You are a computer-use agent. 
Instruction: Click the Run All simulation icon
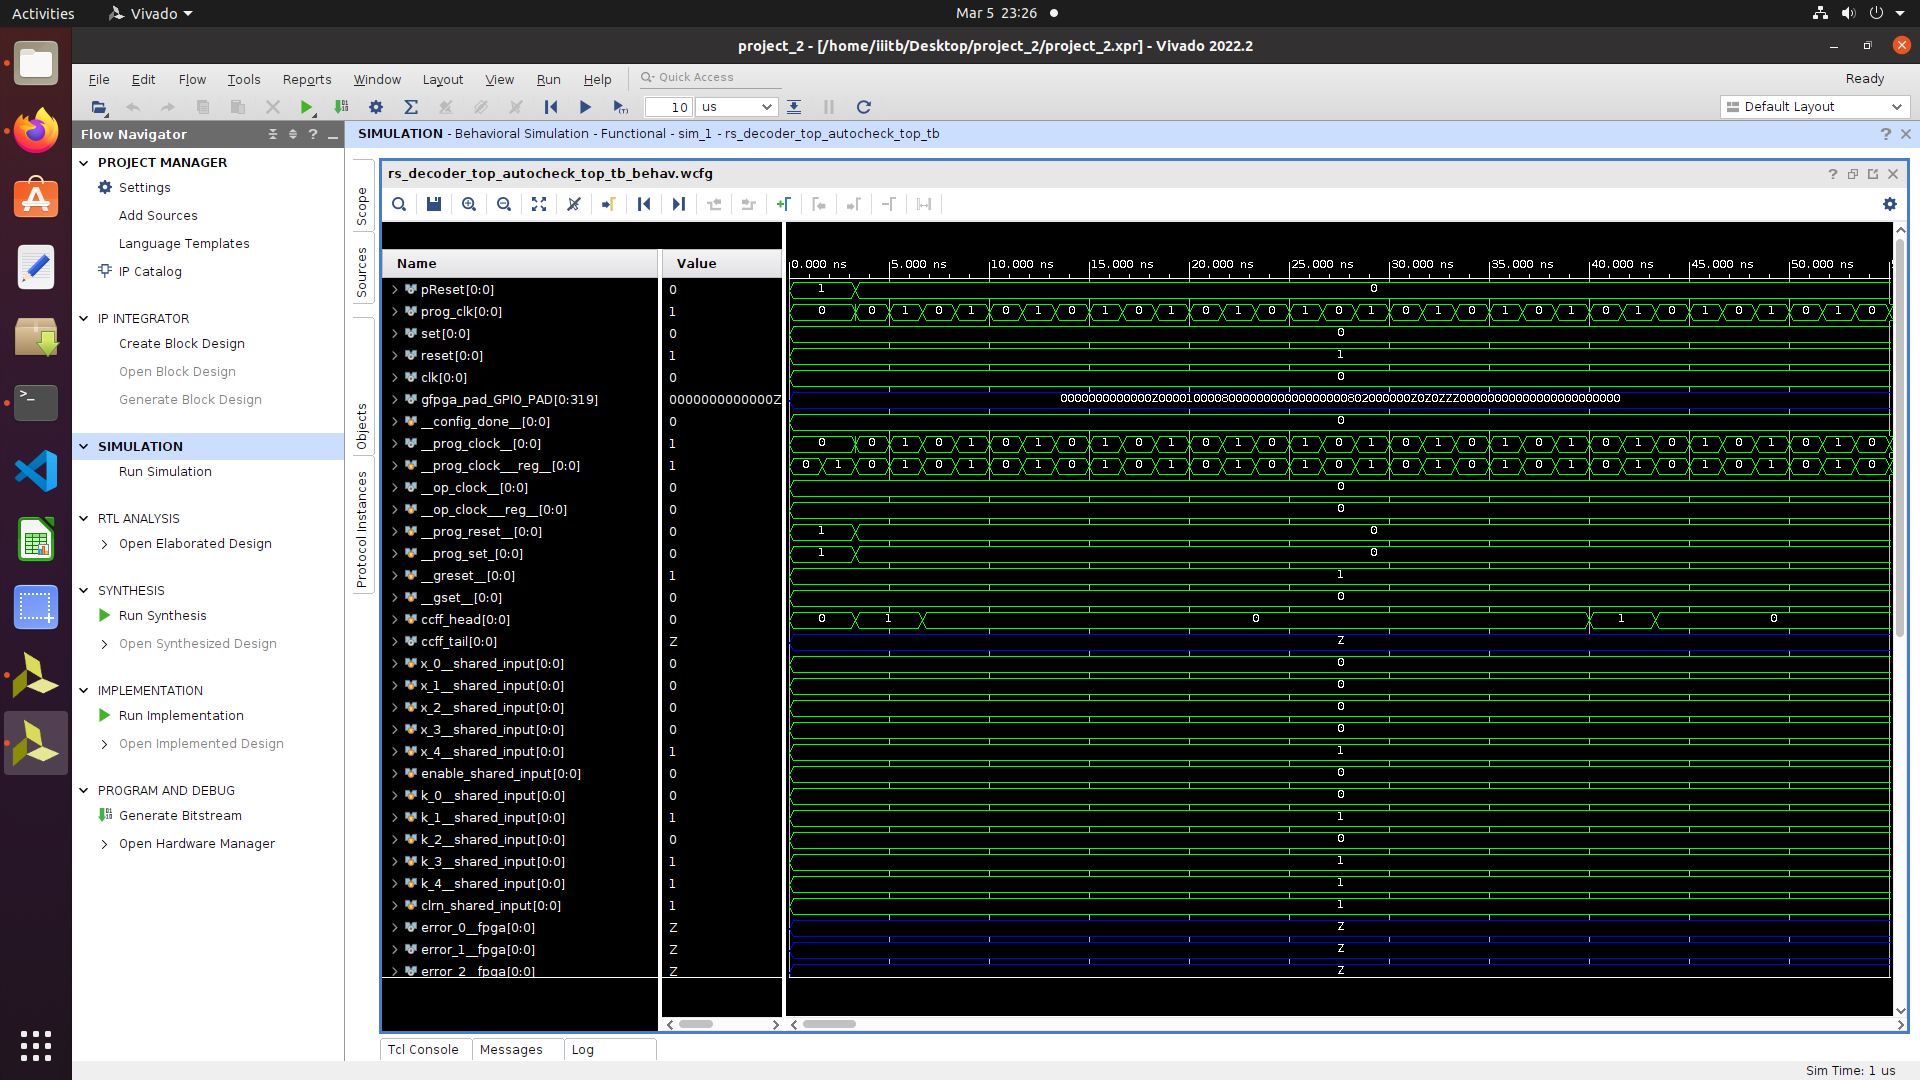(585, 107)
